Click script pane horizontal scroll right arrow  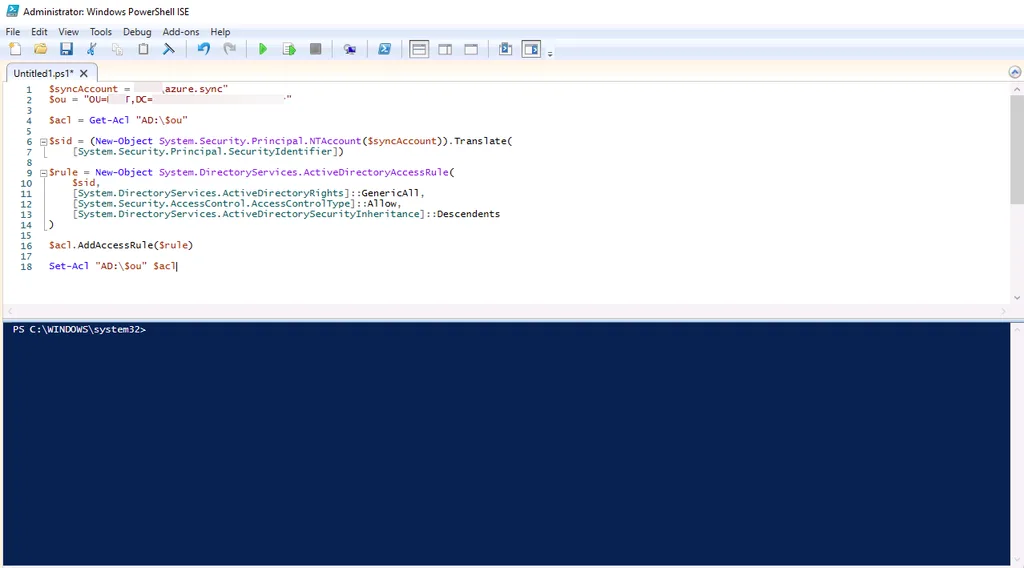click(x=1004, y=311)
